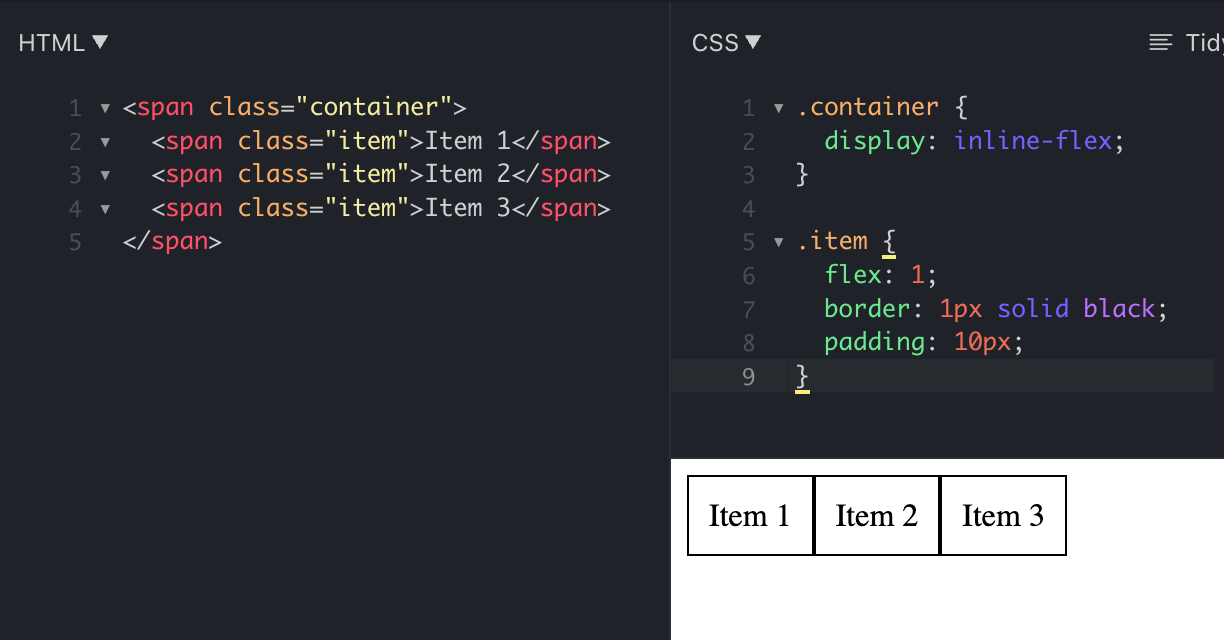
Task: Click Item 2 box in preview
Action: 877,515
